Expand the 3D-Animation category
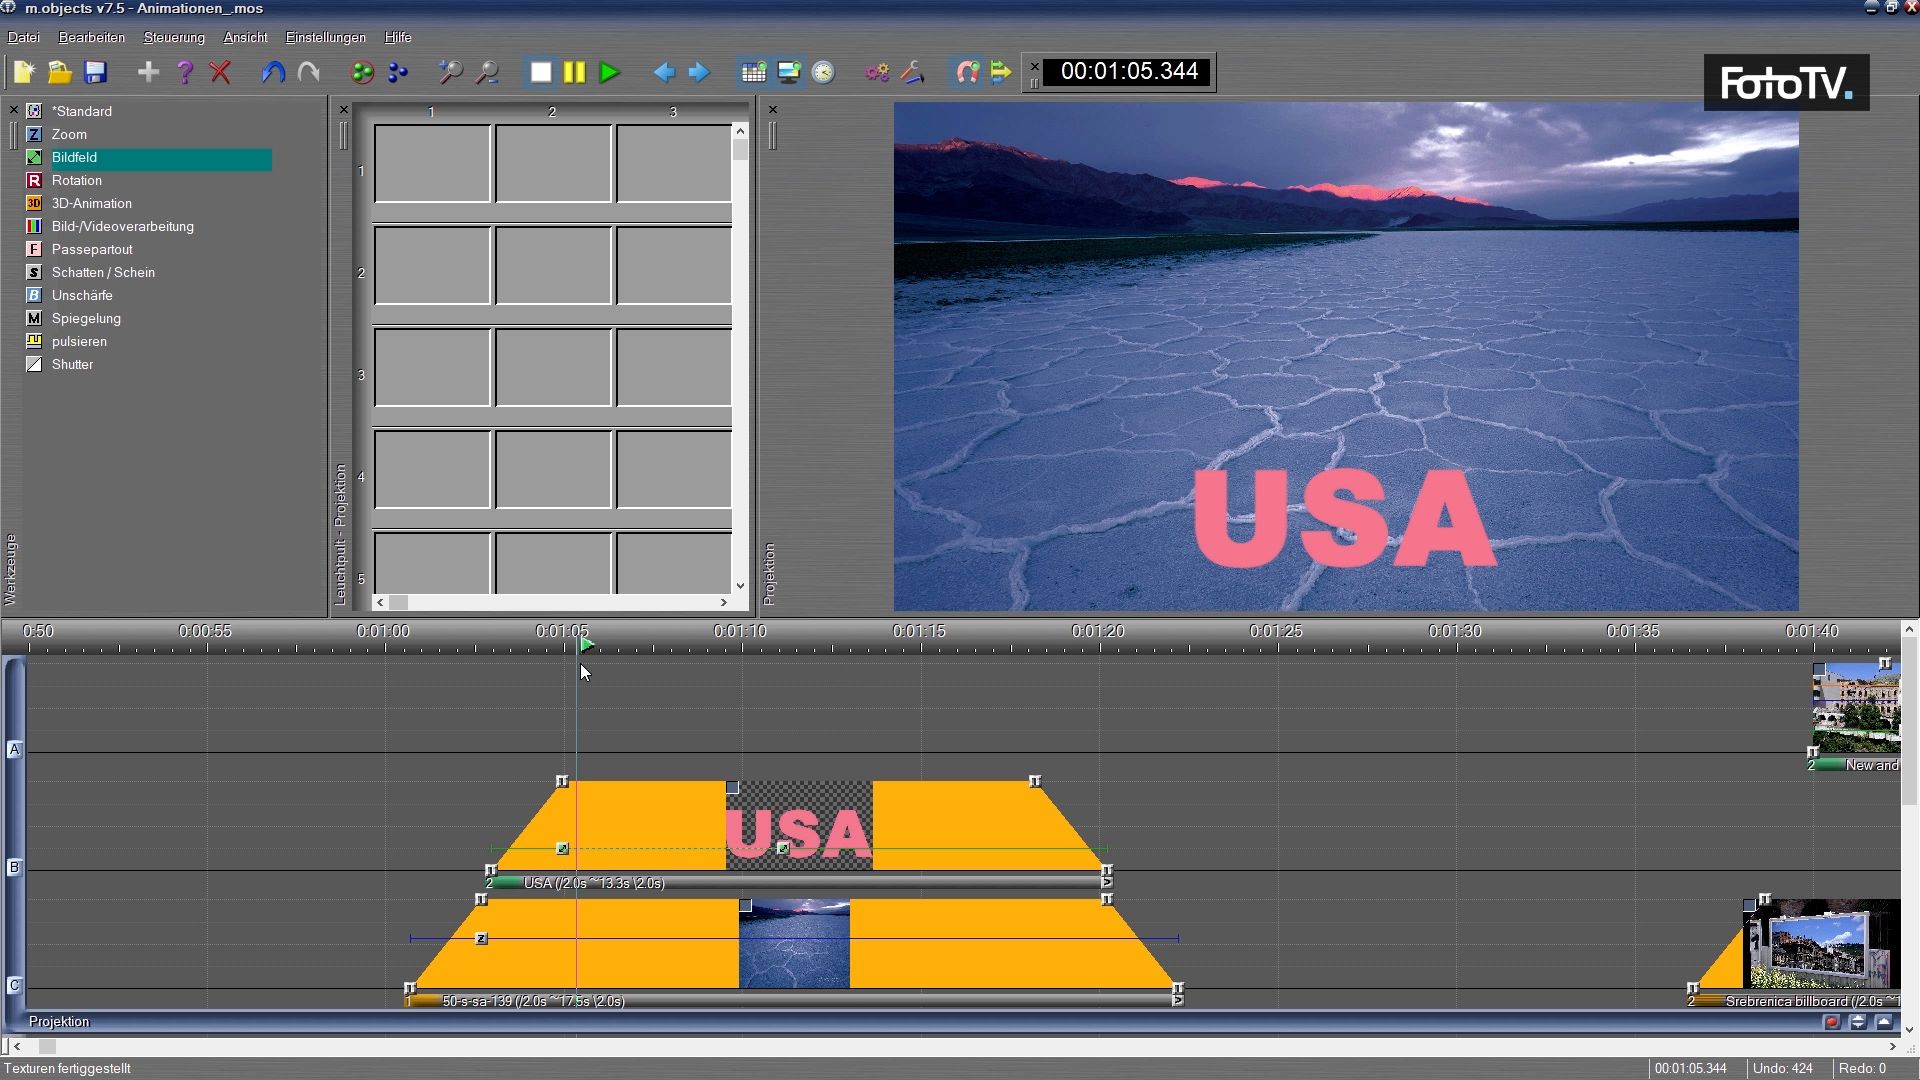This screenshot has width=1920, height=1080. (91, 203)
